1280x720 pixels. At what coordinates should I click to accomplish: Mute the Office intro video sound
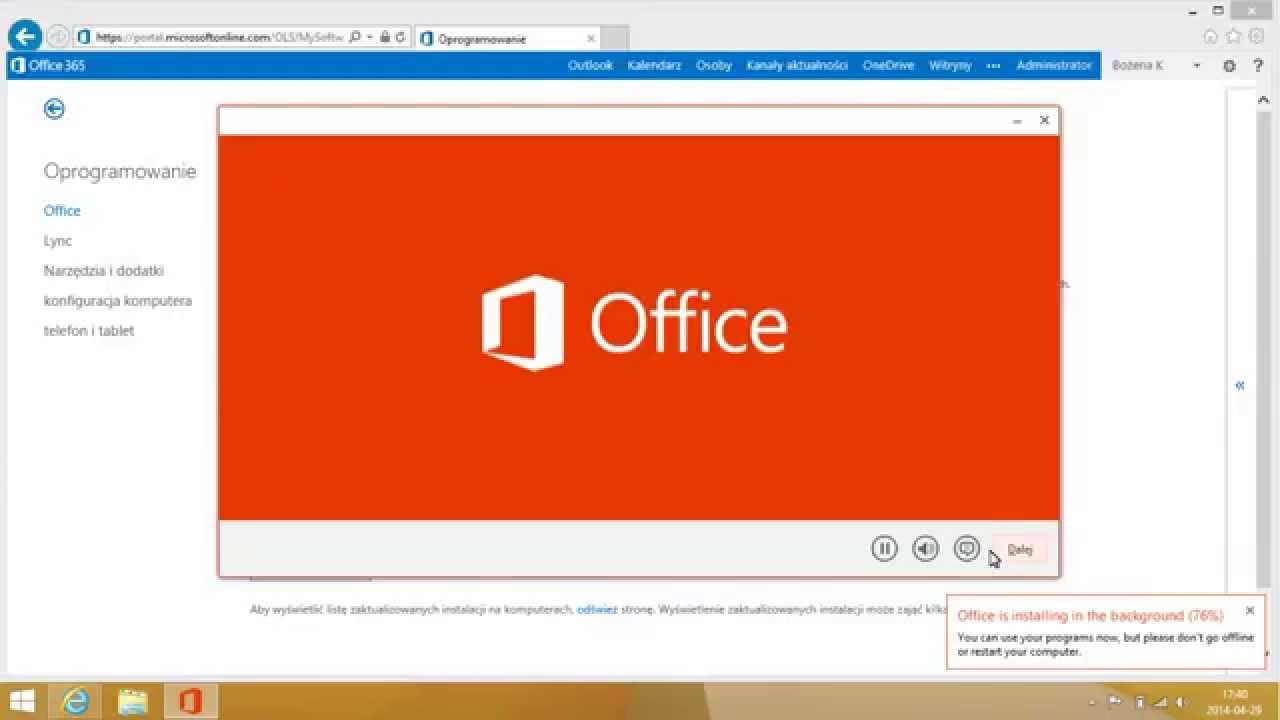pos(926,548)
